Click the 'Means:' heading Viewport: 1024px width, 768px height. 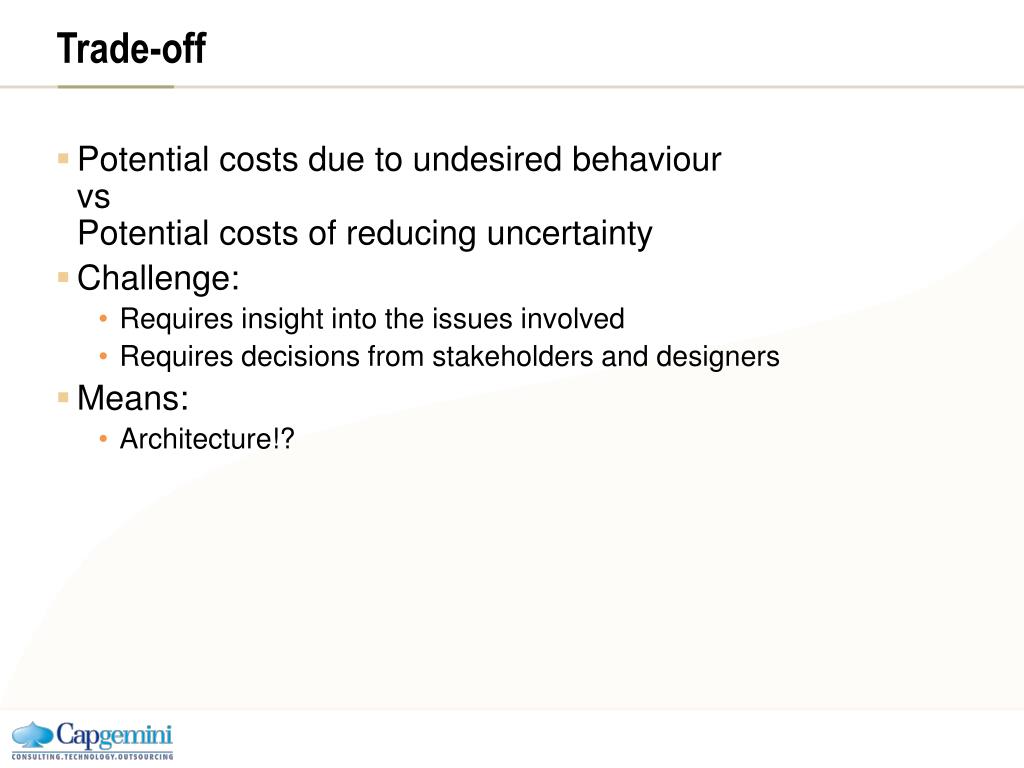tap(133, 398)
